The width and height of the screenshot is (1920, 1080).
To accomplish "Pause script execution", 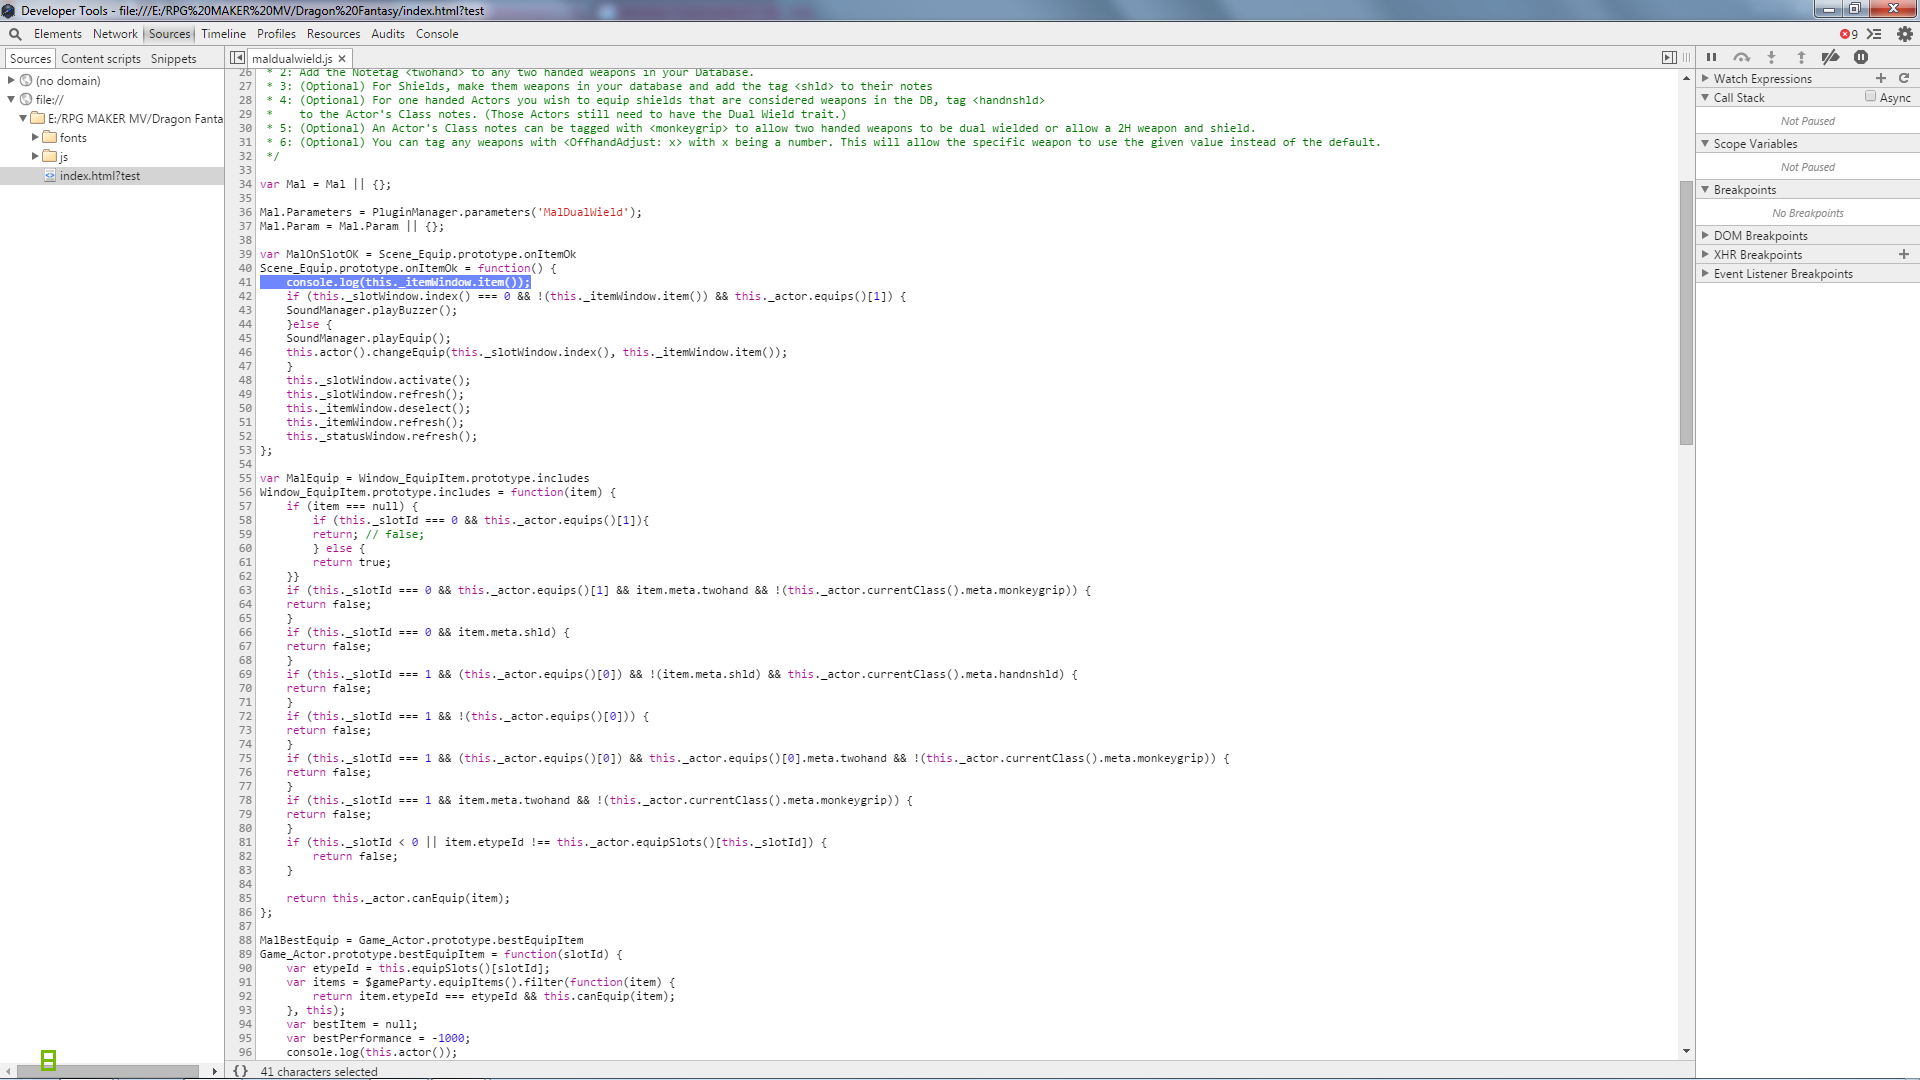I will 1711,58.
